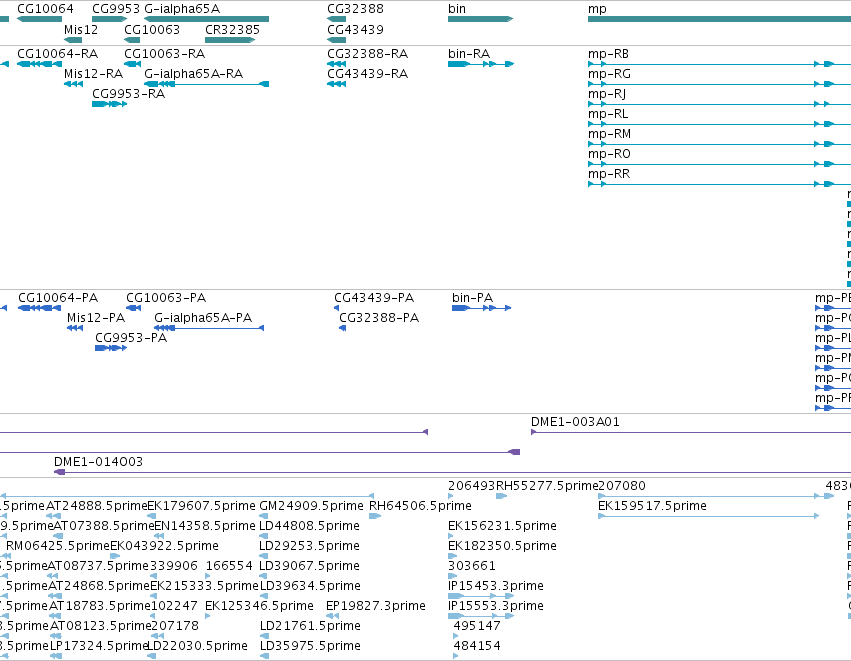This screenshot has width=851, height=661.
Task: Click the LD29253.5prime EST label
Action: [x=309, y=546]
